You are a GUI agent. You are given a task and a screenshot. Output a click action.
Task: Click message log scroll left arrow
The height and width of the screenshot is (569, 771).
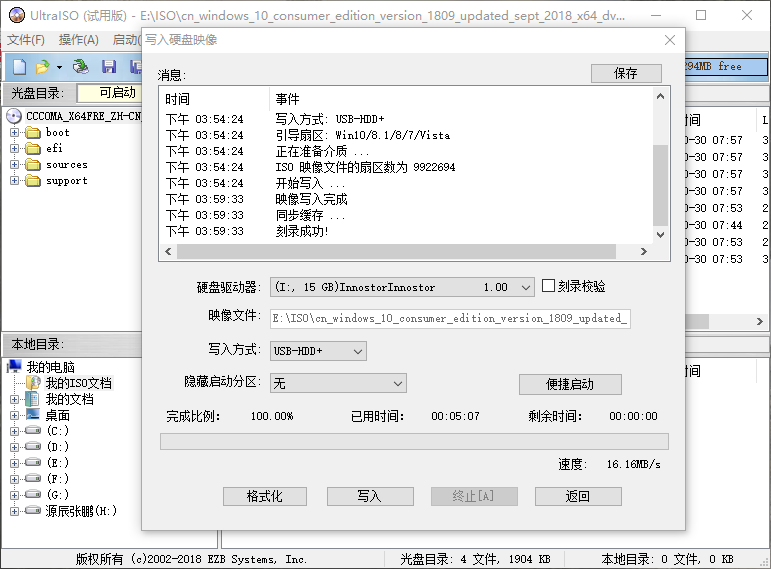tap(168, 251)
